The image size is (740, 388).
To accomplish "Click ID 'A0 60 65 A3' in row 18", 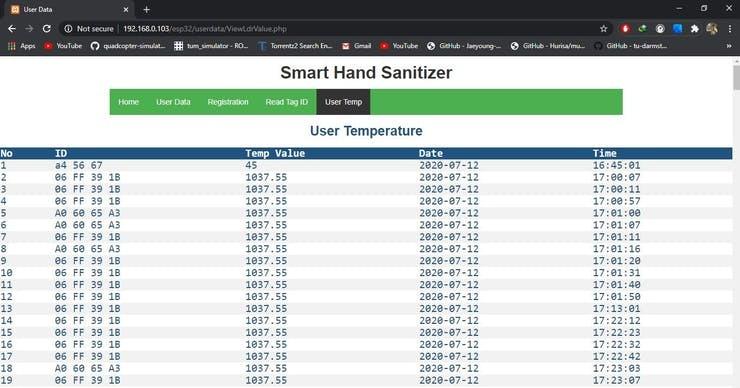I will 87,369.
